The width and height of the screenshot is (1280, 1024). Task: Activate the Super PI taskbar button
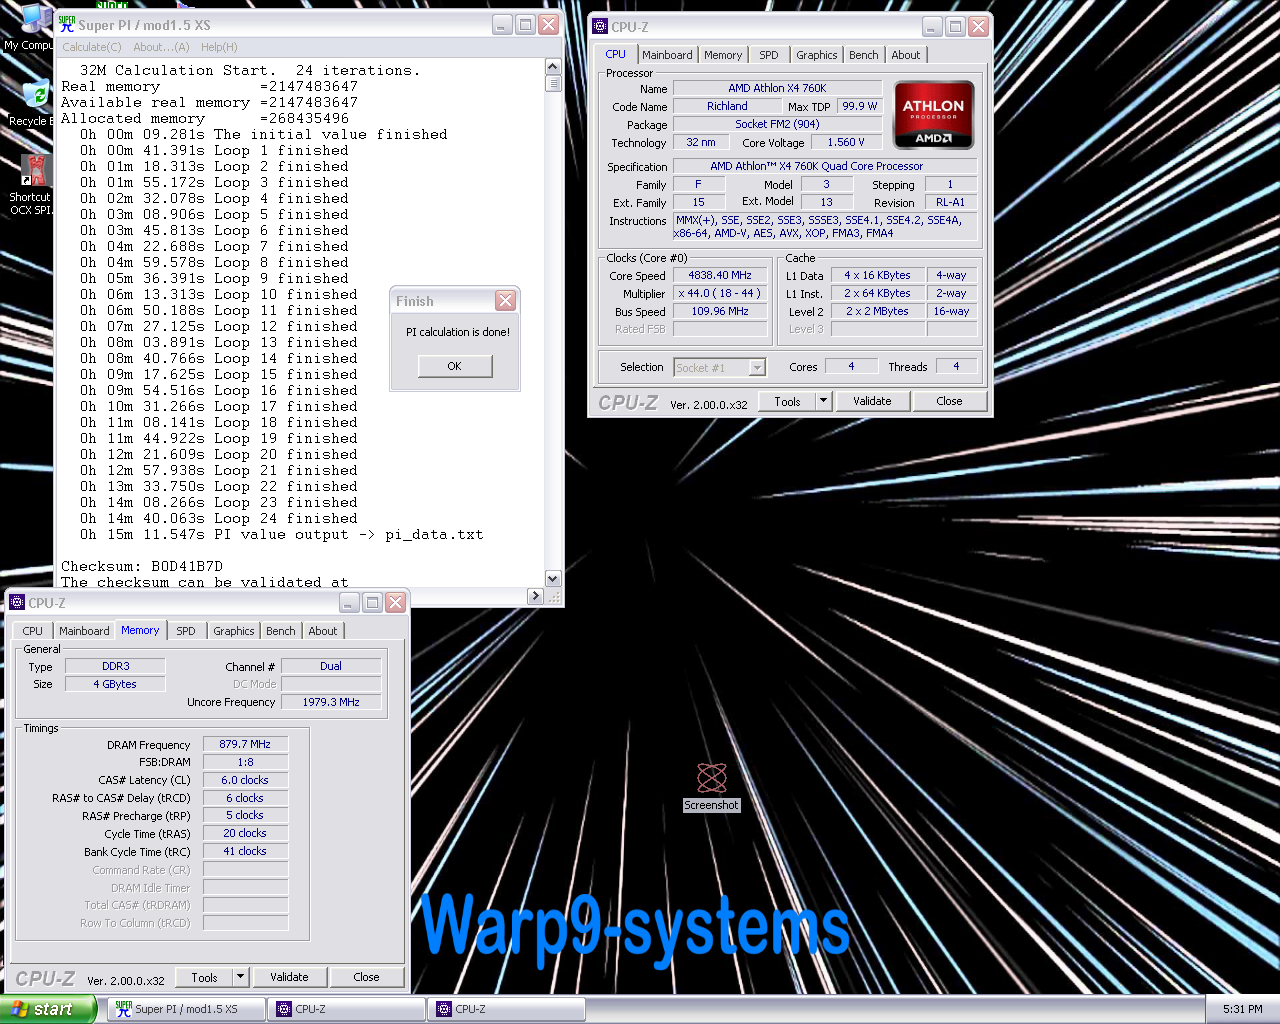click(186, 1009)
